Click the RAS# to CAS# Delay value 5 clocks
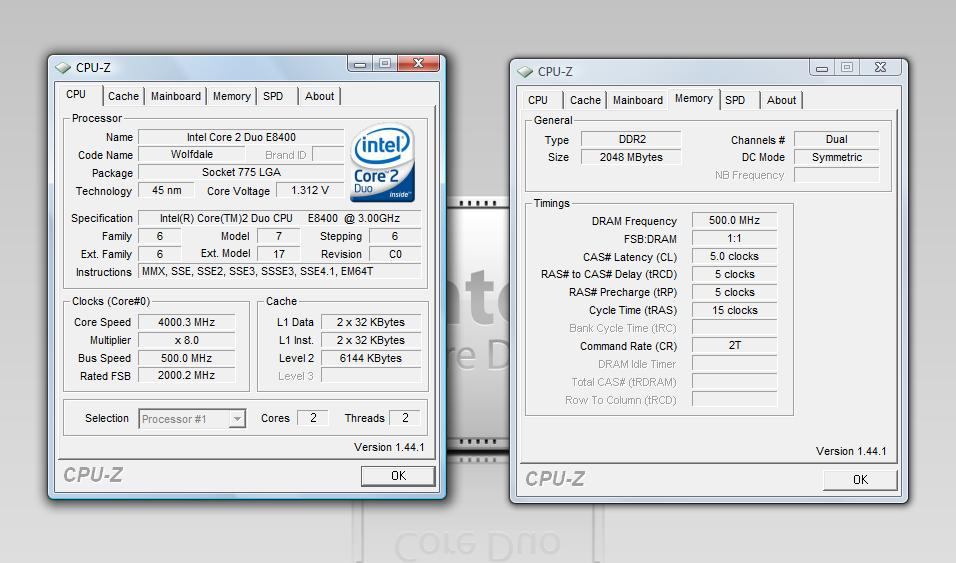This screenshot has height=563, width=956. pyautogui.click(x=735, y=274)
